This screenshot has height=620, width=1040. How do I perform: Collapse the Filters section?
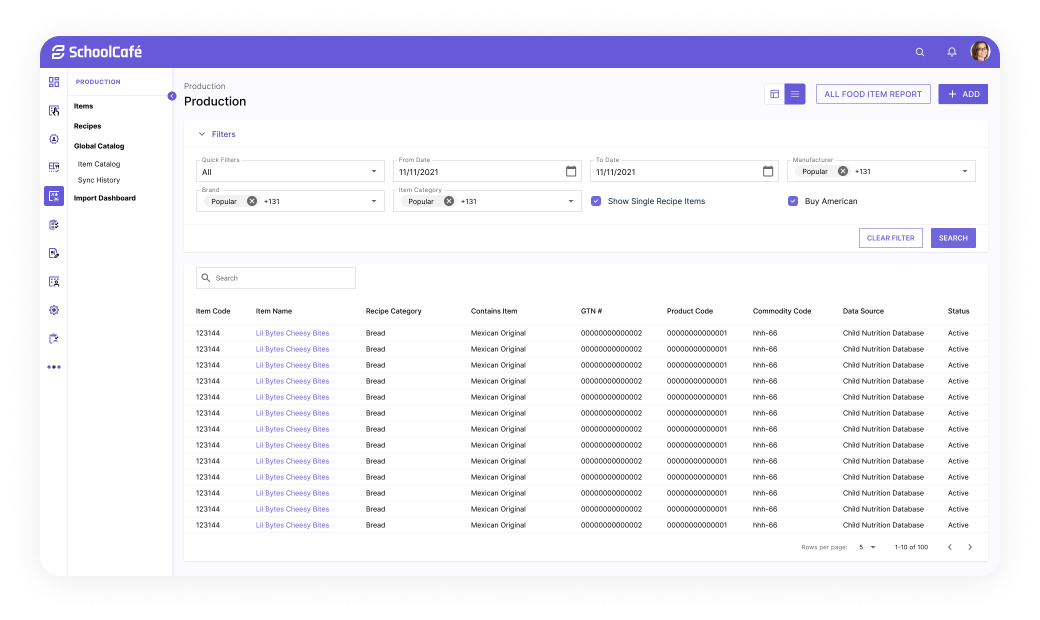click(x=202, y=134)
